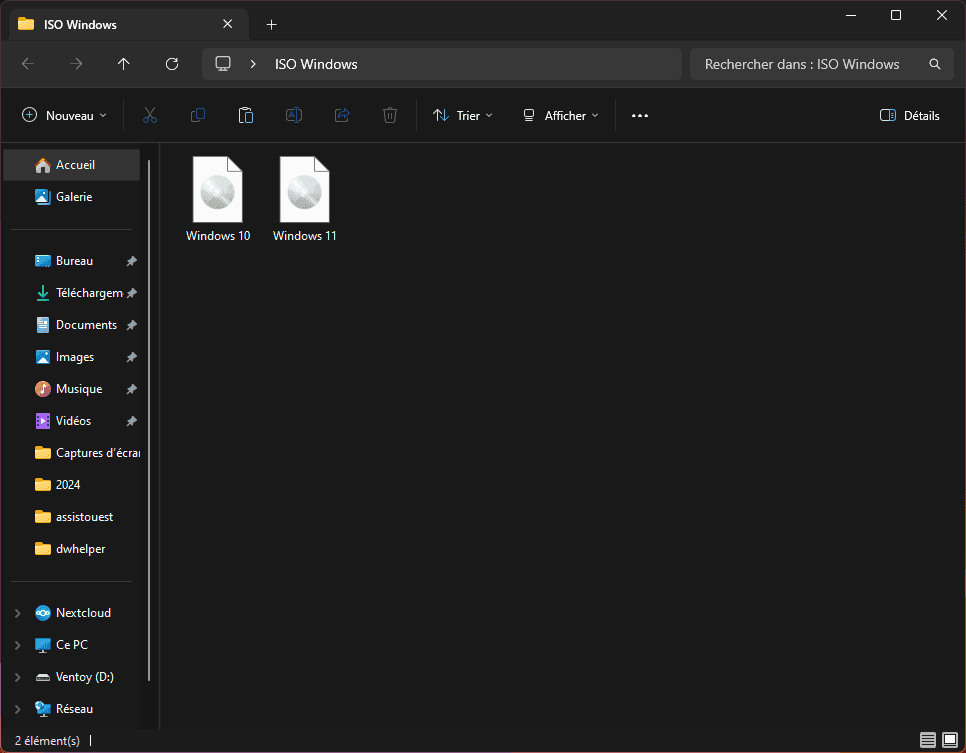The height and width of the screenshot is (753, 966).
Task: Open Captures d'écran folder in sidebar
Action: tap(71, 453)
